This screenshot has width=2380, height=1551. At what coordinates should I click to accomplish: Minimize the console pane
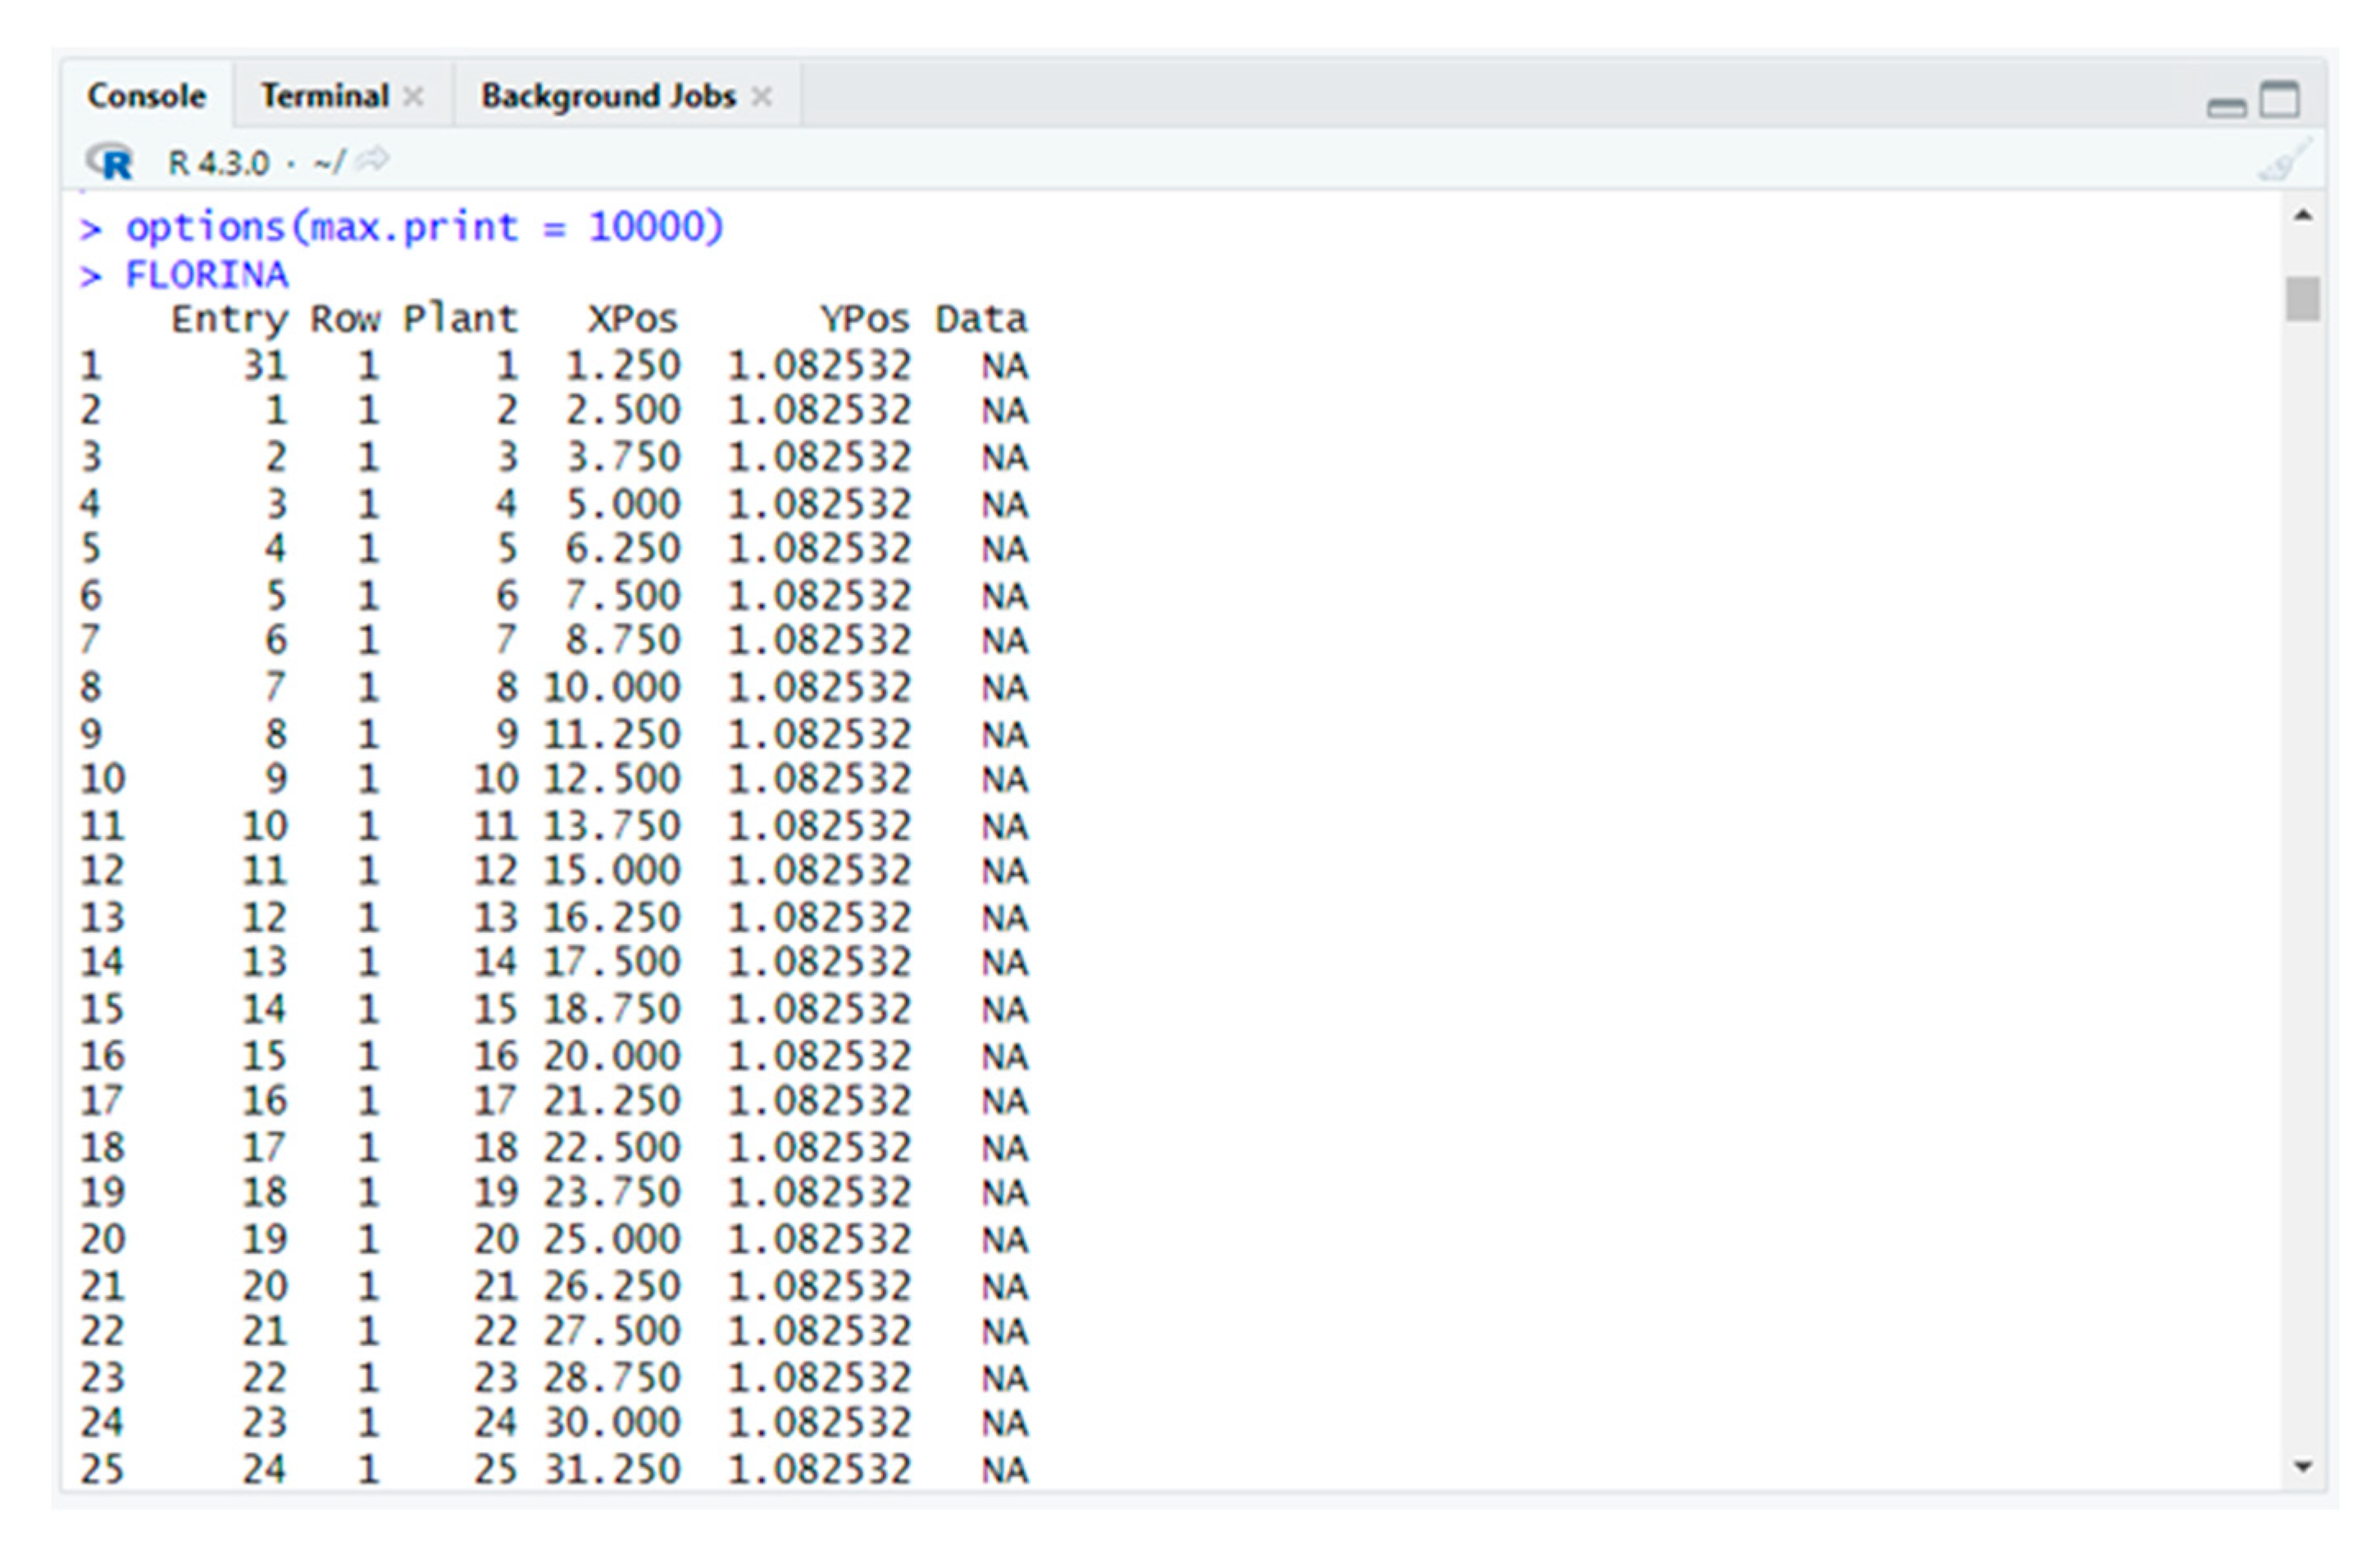point(2226,107)
